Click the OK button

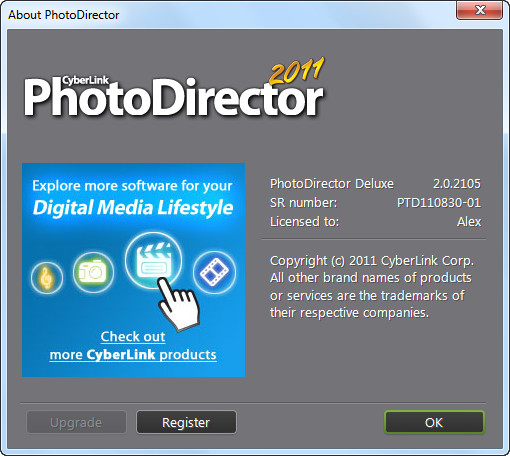pyautogui.click(x=434, y=422)
